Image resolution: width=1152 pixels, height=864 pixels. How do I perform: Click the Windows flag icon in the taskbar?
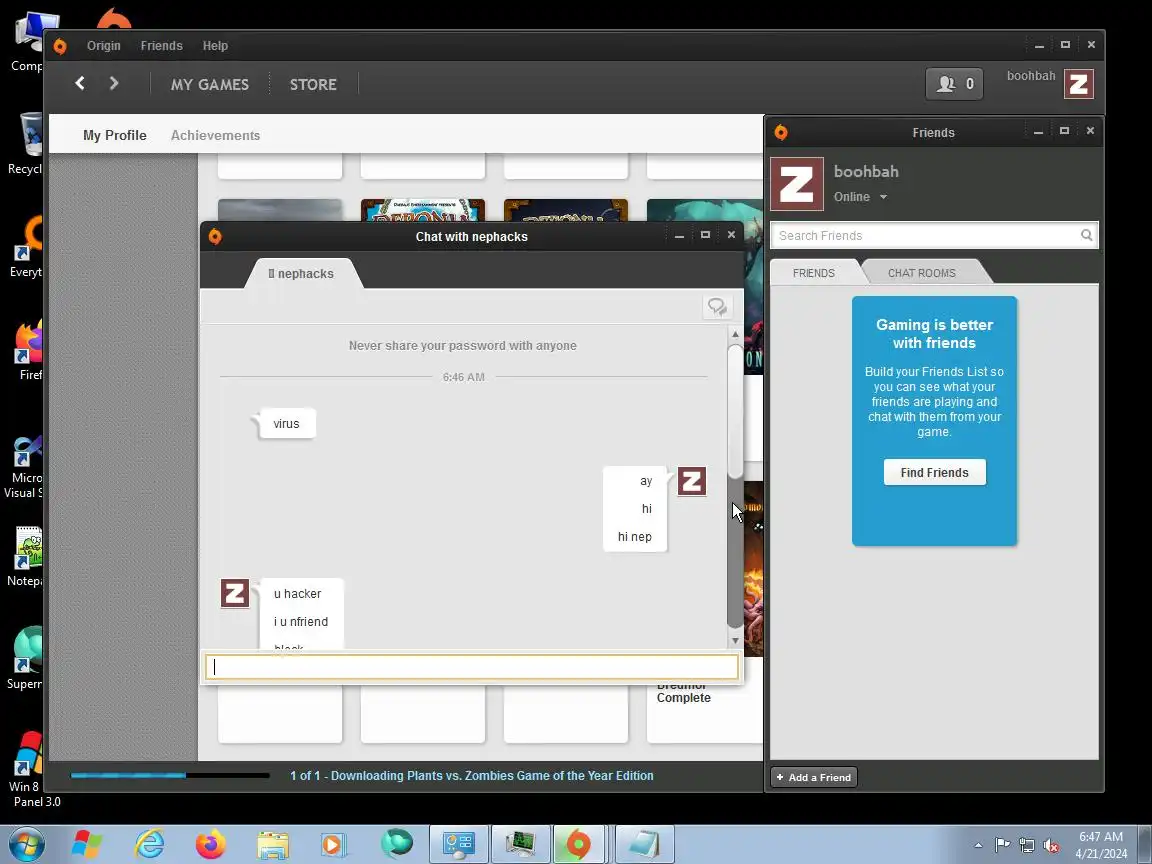pyautogui.click(x=87, y=844)
